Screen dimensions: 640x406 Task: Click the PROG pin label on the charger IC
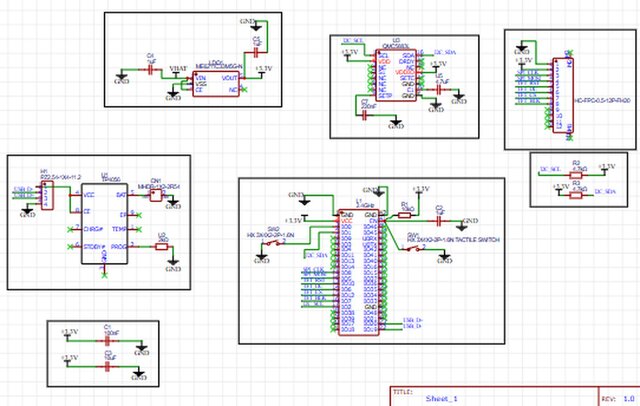point(118,246)
